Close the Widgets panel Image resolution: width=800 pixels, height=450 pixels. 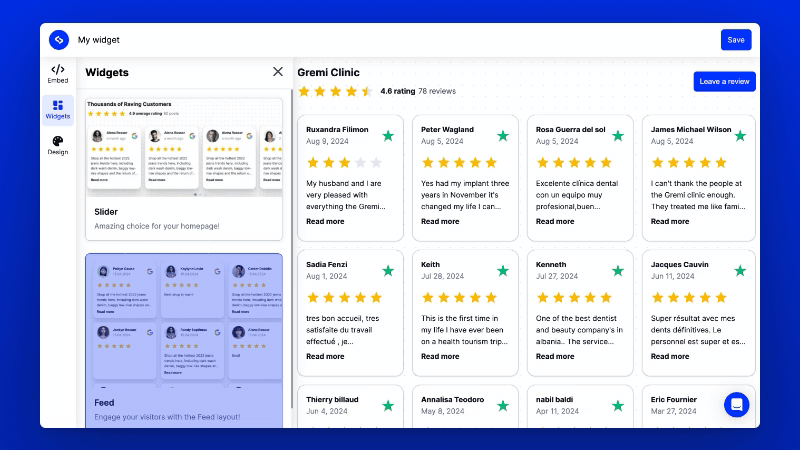click(x=278, y=71)
